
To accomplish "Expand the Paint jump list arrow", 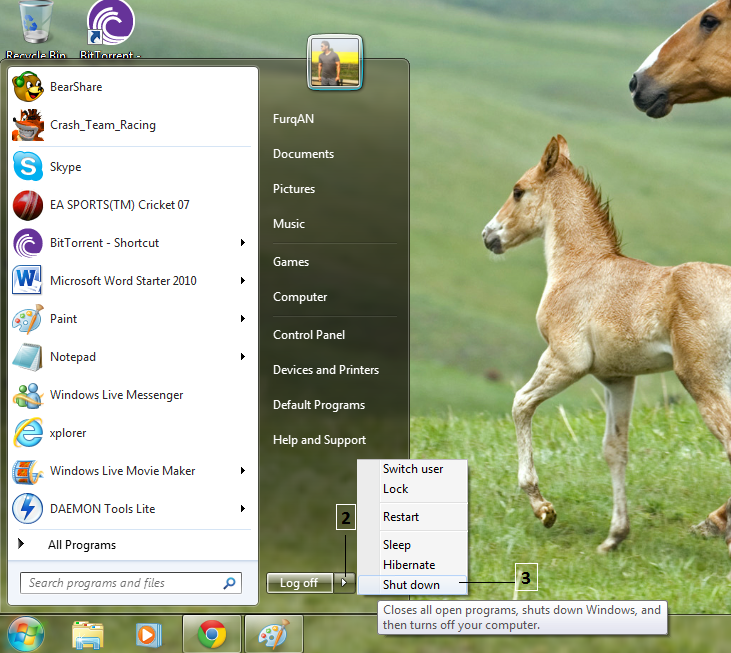I will tap(242, 319).
